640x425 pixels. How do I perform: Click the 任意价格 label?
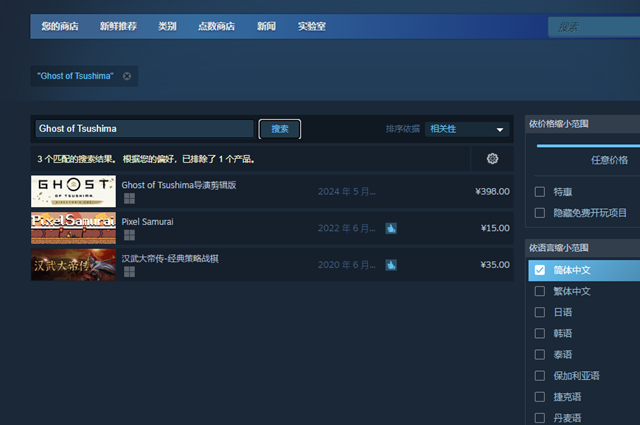[609, 160]
